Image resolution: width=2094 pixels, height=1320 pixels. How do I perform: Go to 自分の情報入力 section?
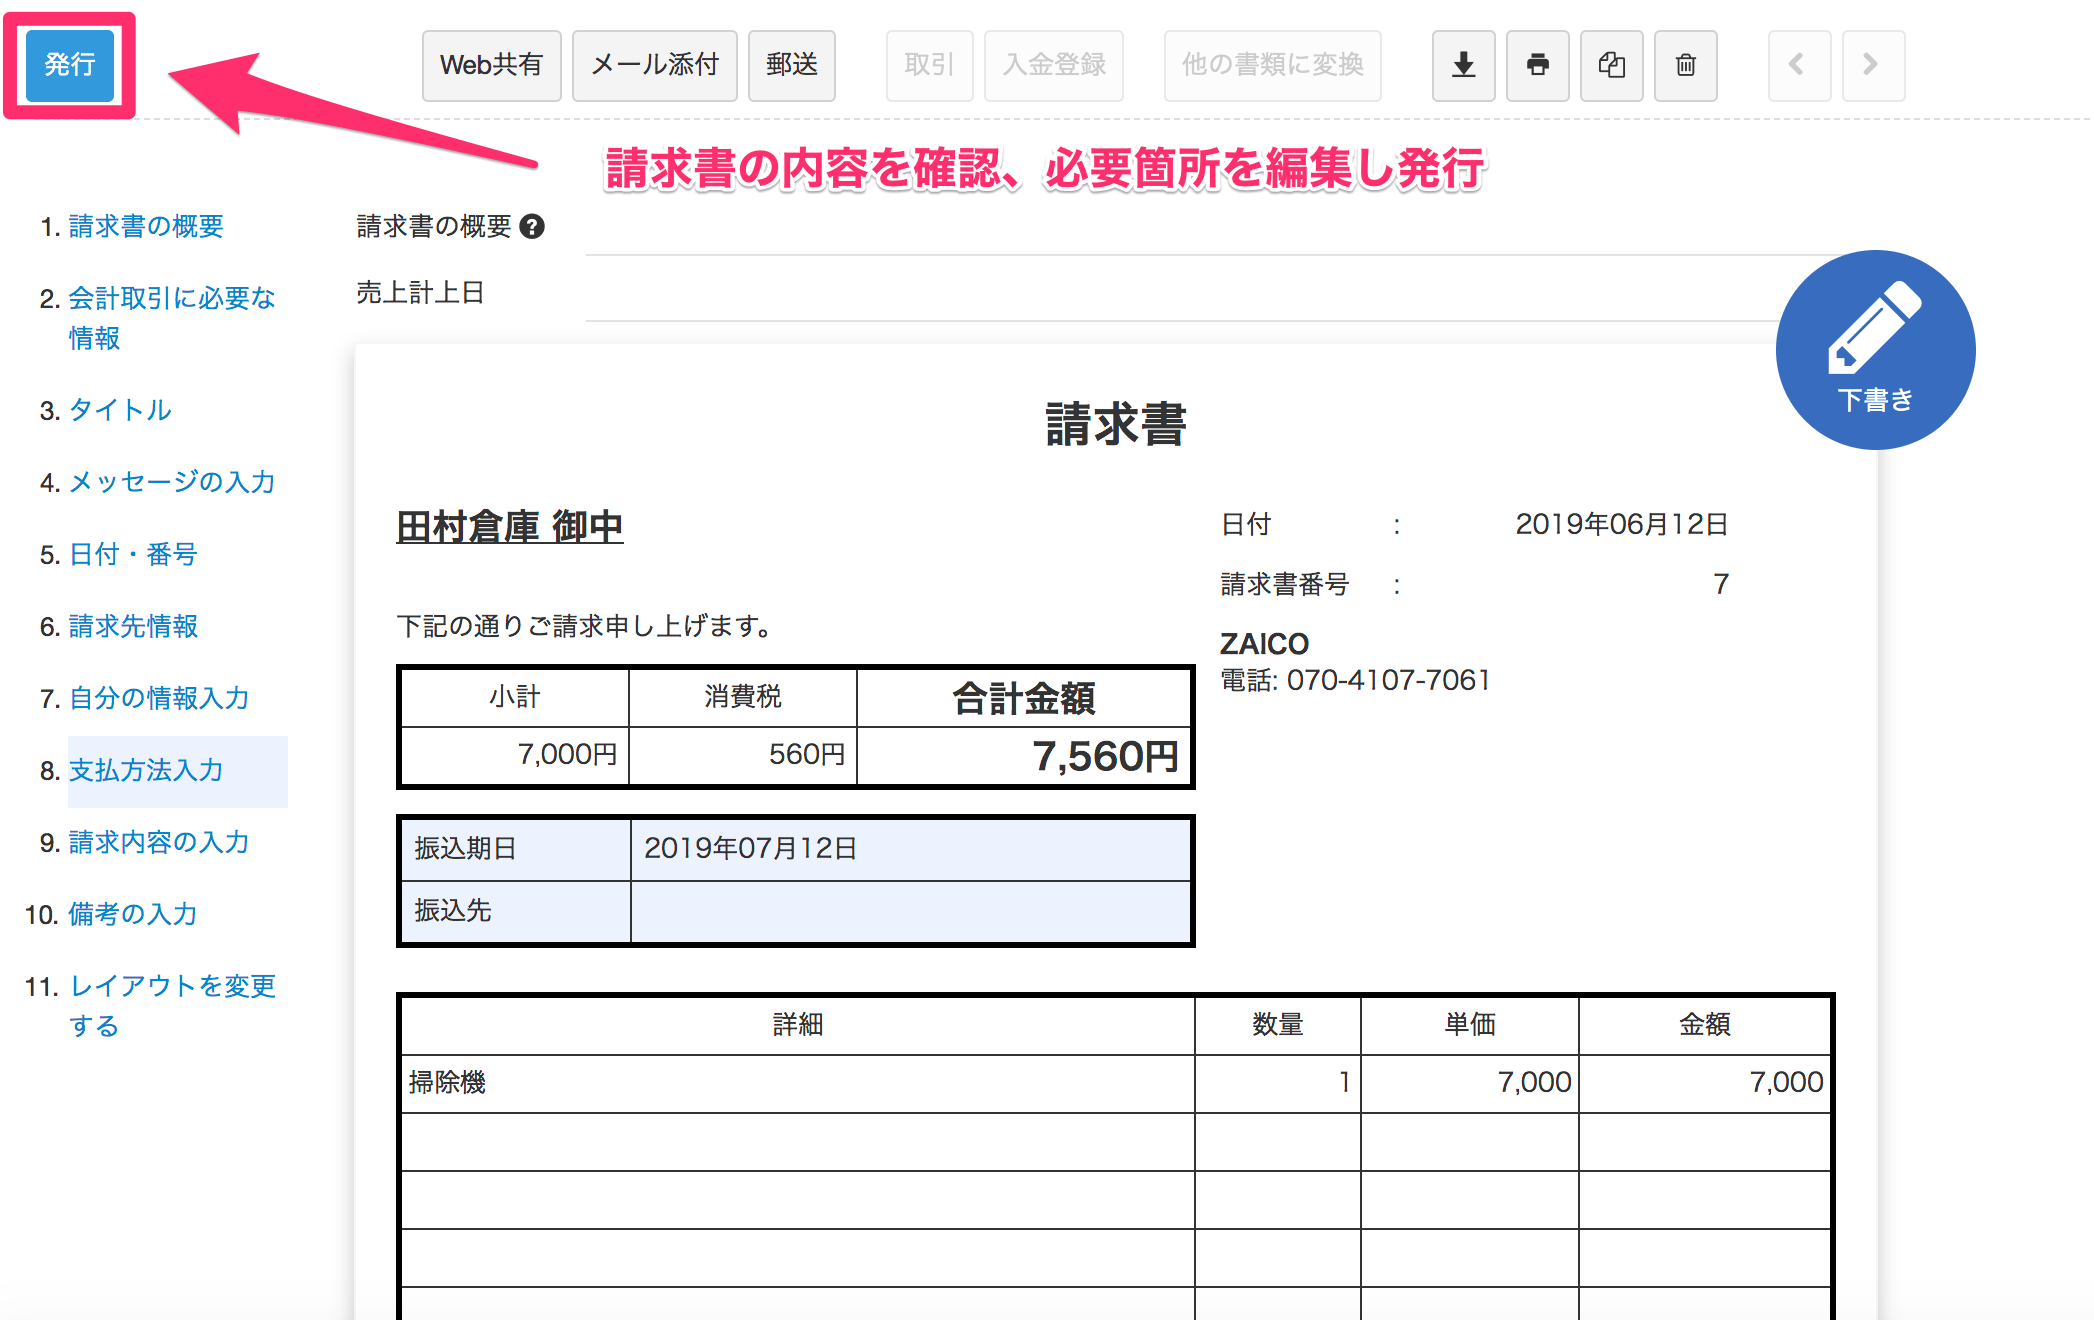point(159,698)
